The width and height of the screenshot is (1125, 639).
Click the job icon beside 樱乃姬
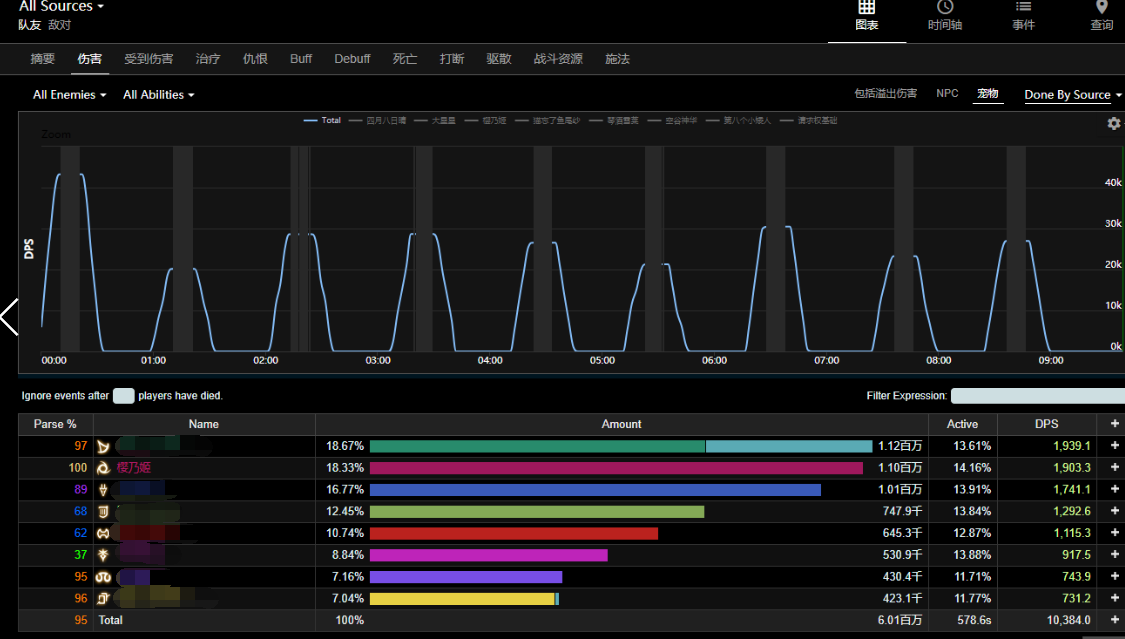103,468
